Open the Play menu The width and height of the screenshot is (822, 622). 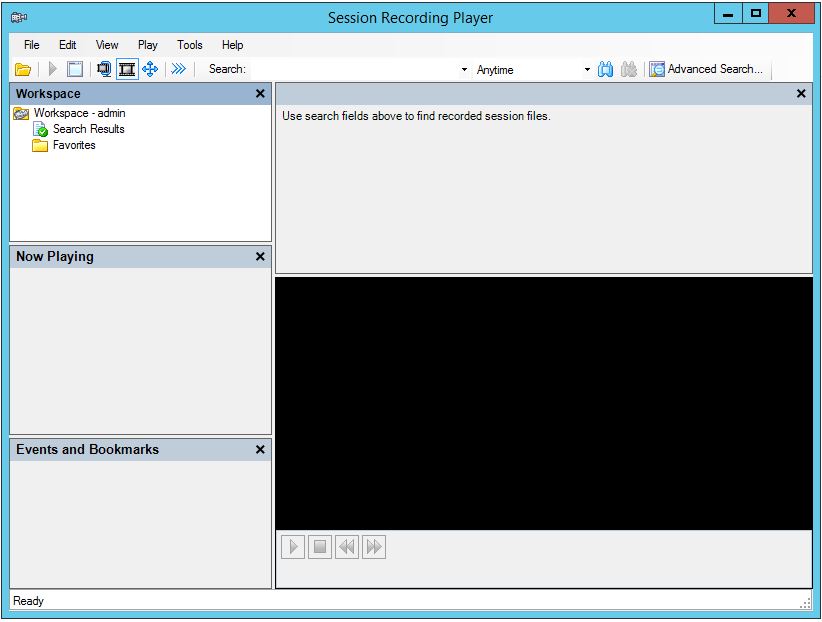pos(147,44)
